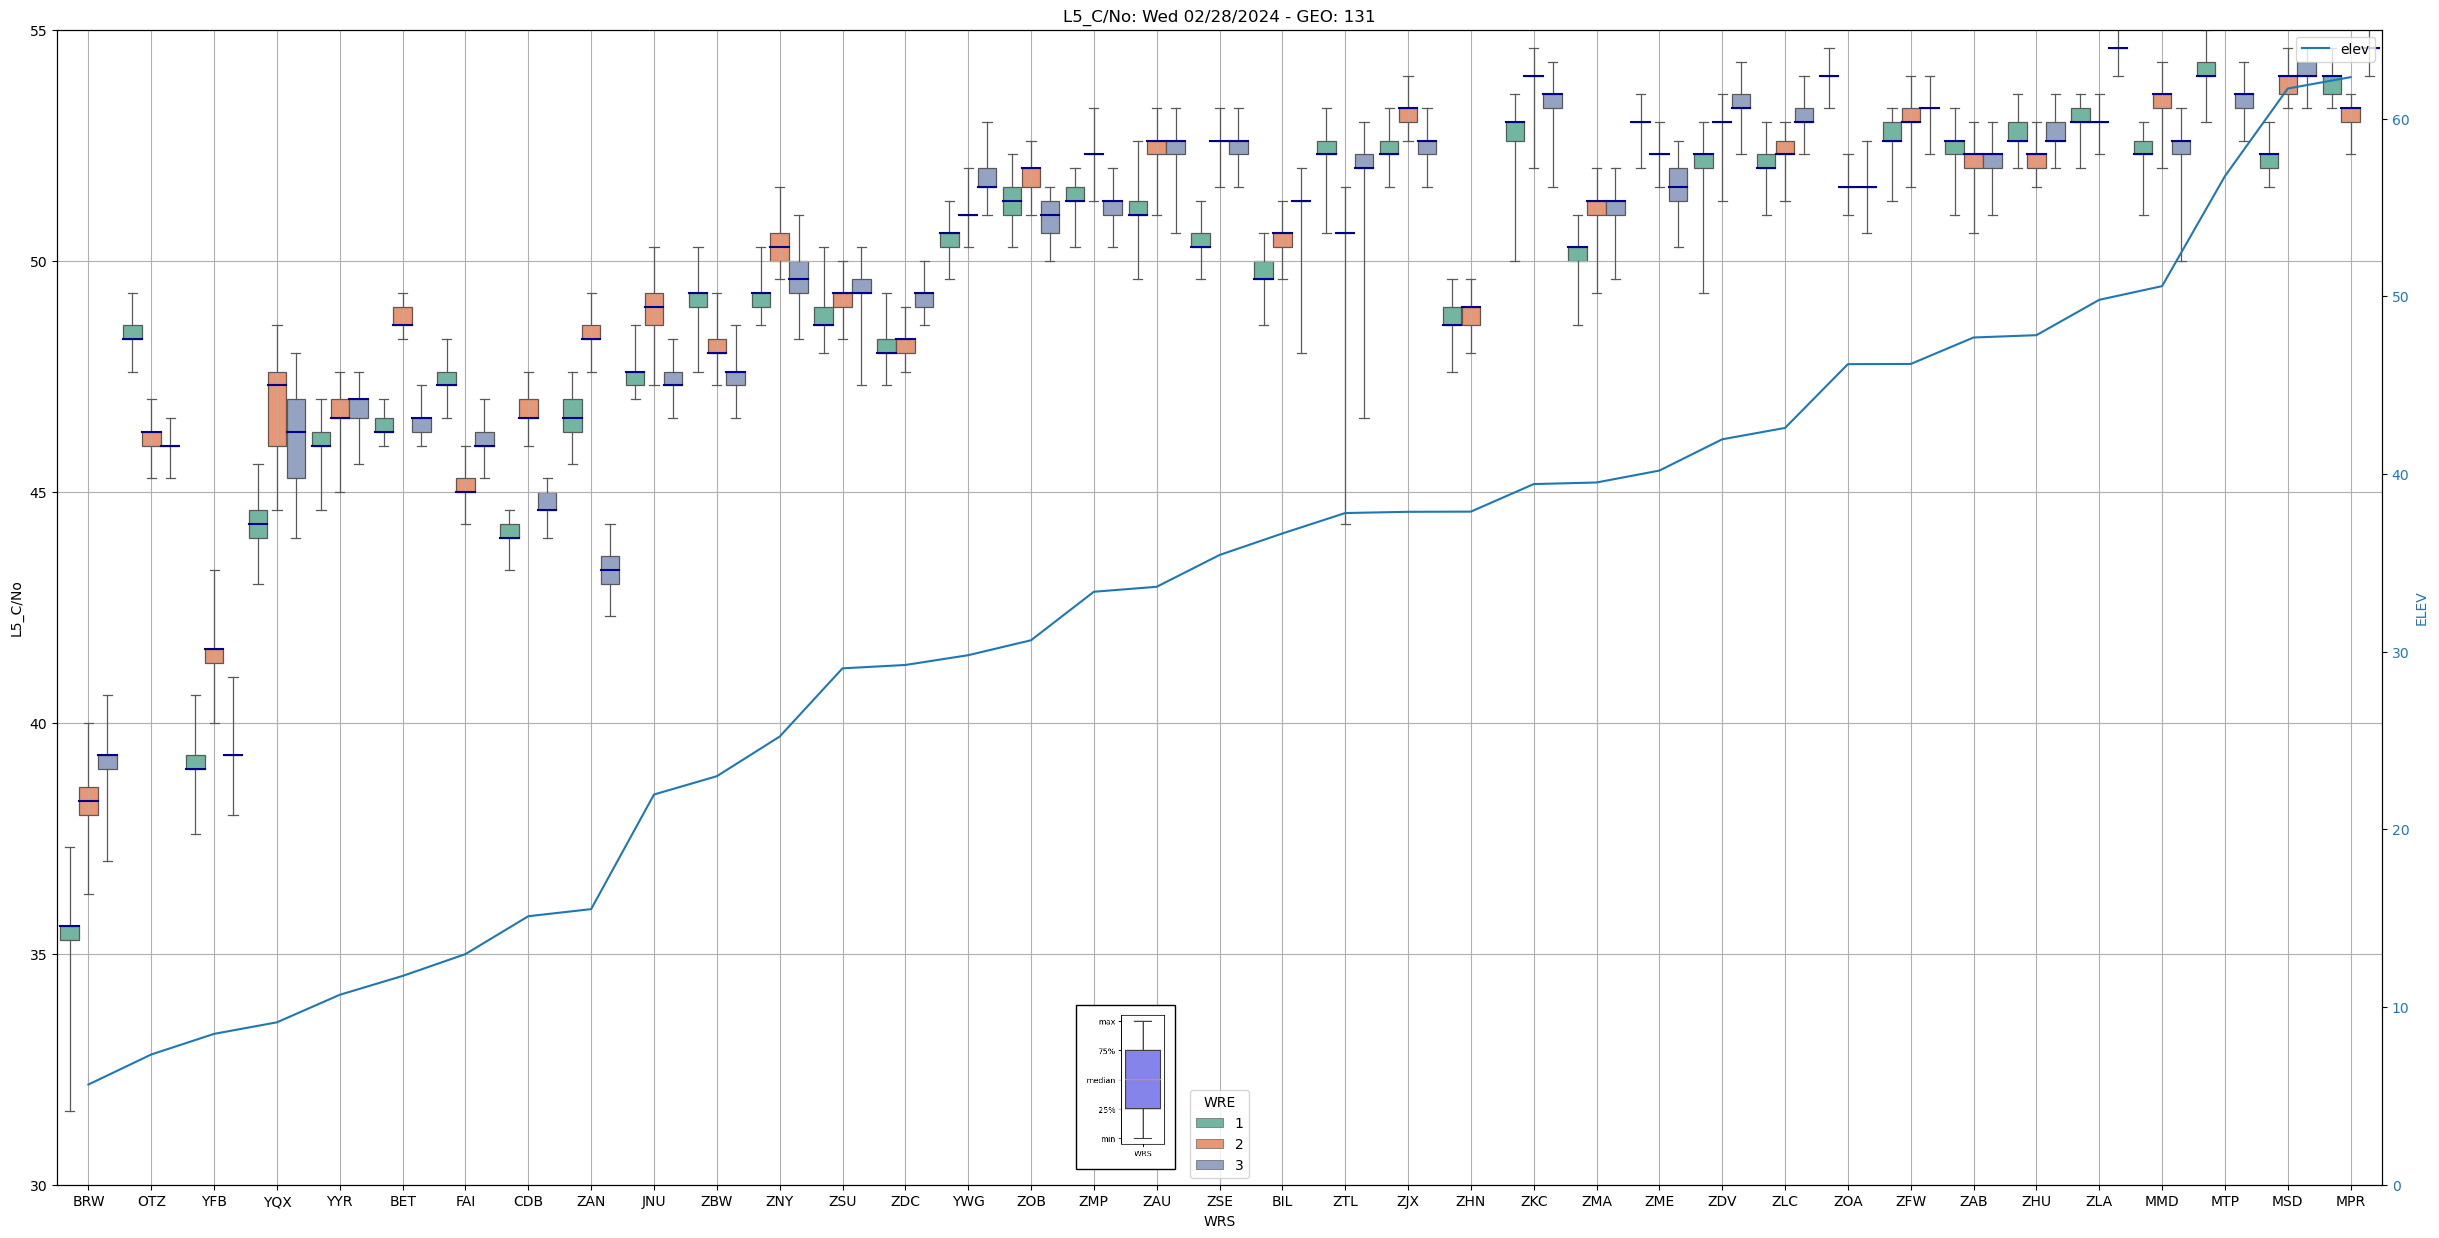Click the BRW x-axis label
The width and height of the screenshot is (2439, 1238).
tap(88, 1201)
